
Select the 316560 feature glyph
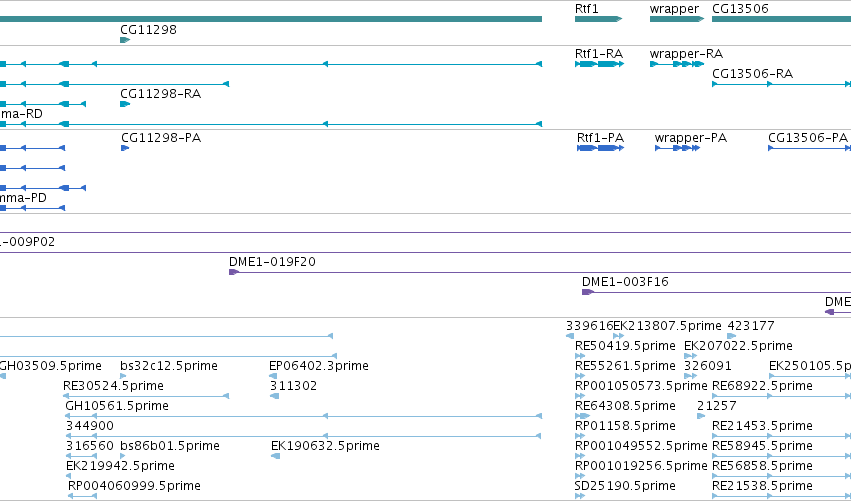[81, 456]
